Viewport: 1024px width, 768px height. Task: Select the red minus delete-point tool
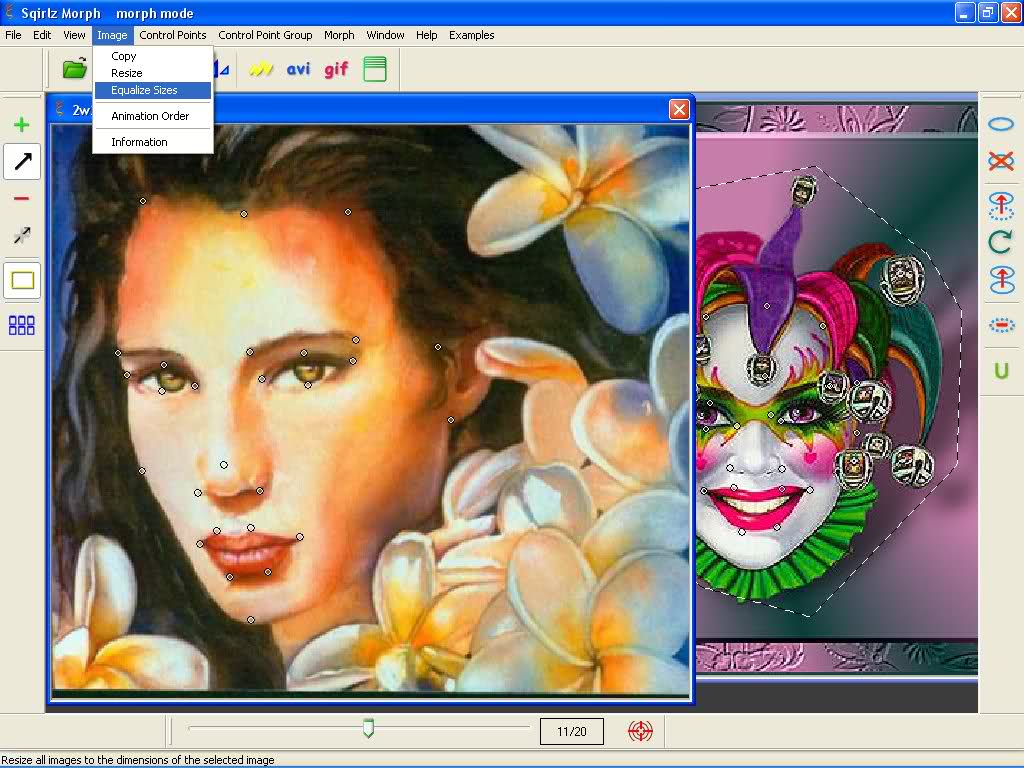point(22,199)
